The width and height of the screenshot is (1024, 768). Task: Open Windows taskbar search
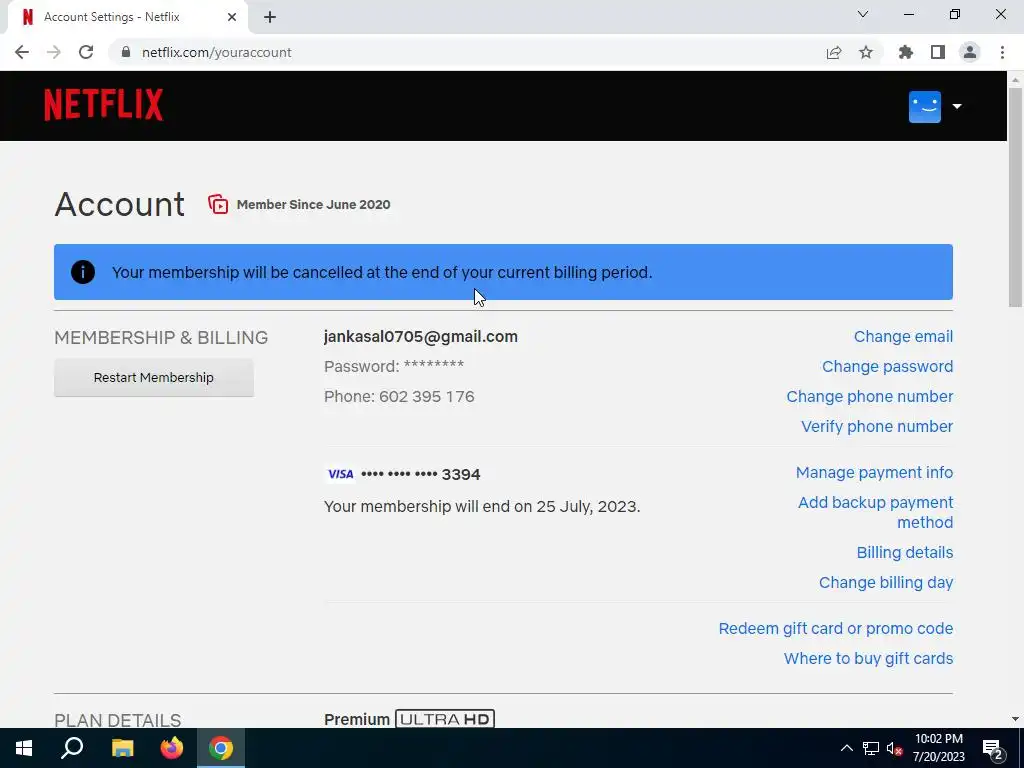point(72,748)
